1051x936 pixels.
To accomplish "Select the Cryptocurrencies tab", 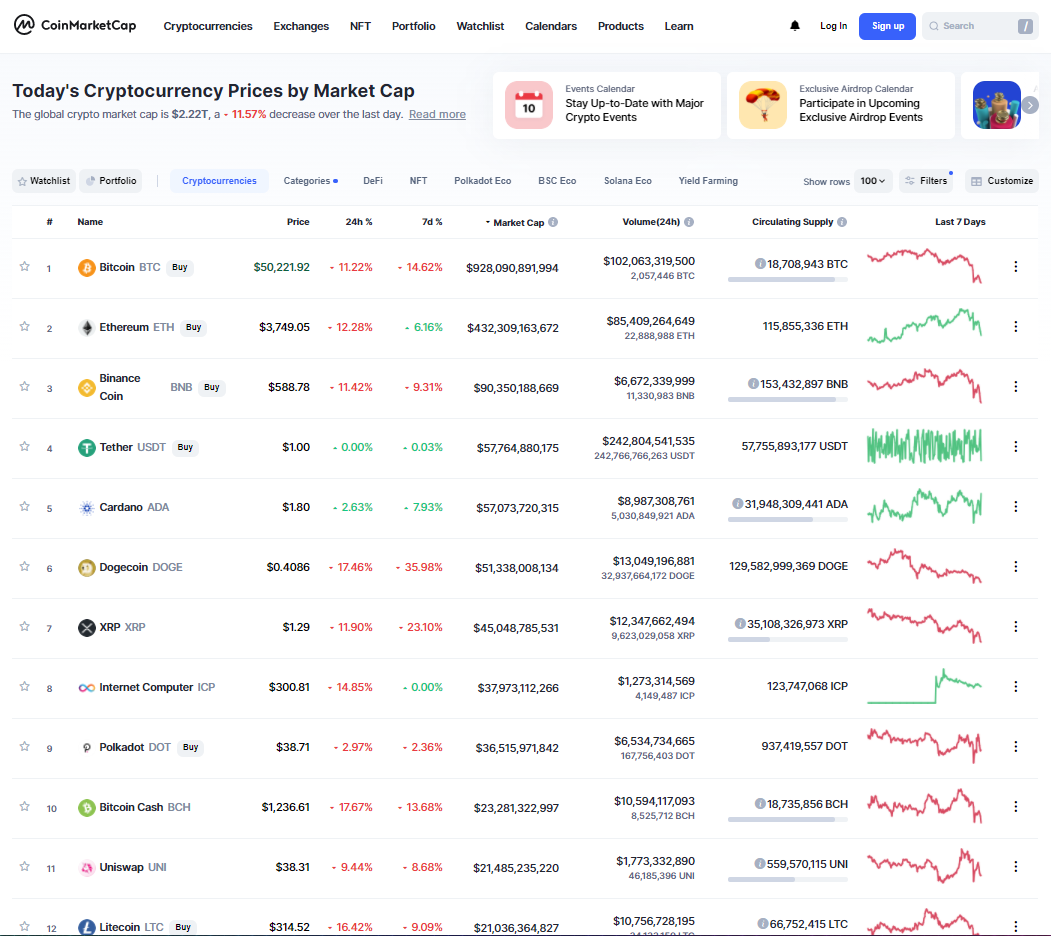I will point(219,181).
